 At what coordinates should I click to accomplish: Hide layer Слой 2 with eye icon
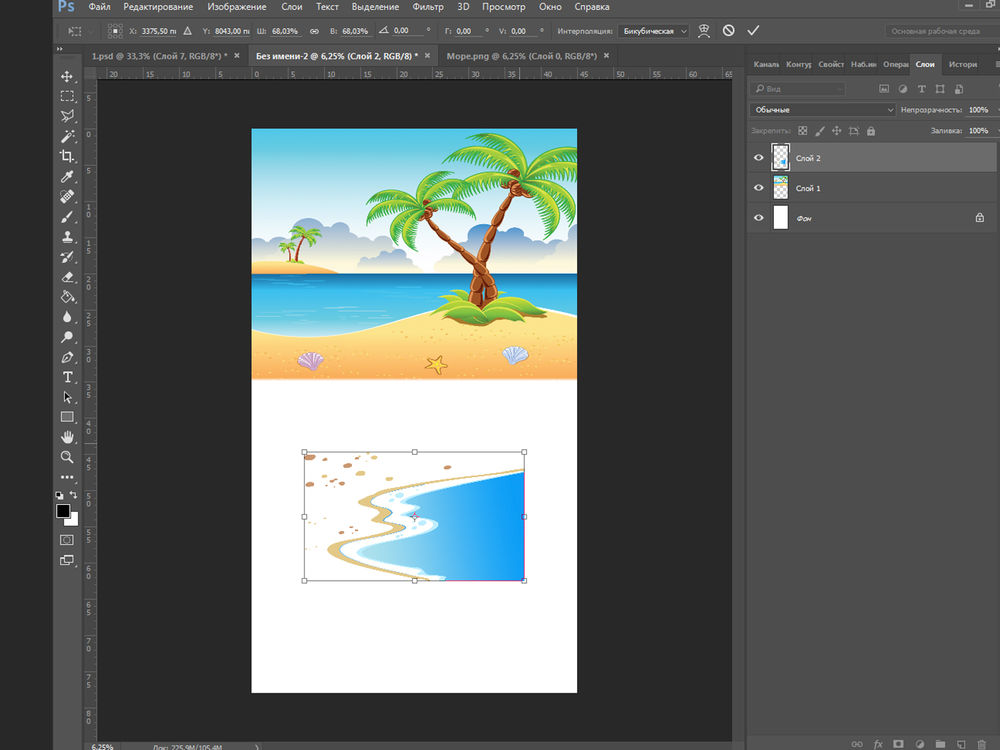tap(758, 158)
